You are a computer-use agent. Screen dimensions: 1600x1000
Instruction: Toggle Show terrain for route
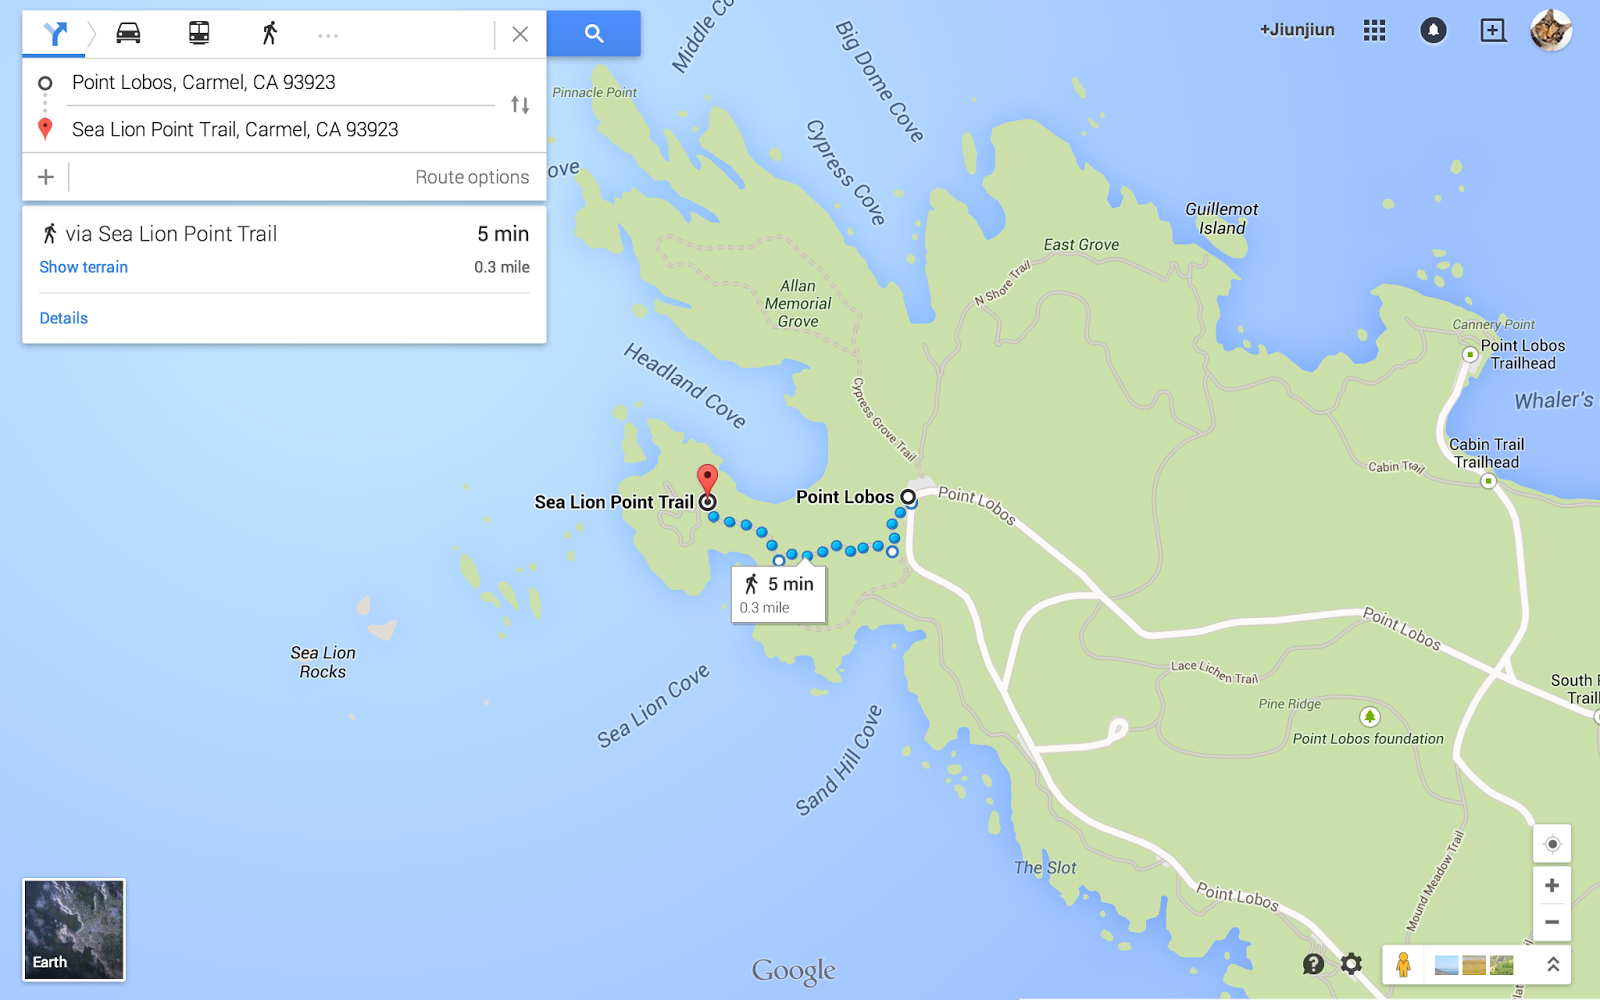[x=84, y=267]
